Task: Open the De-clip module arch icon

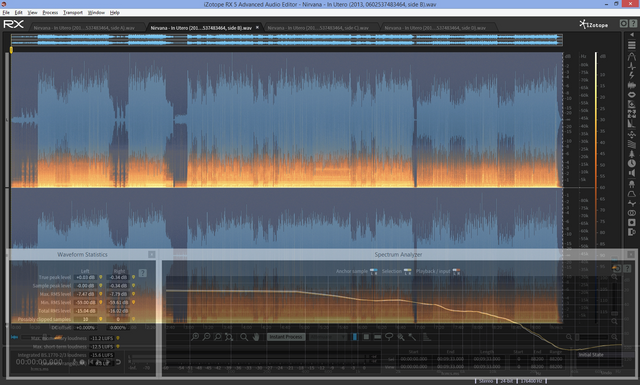Action: pos(631,56)
